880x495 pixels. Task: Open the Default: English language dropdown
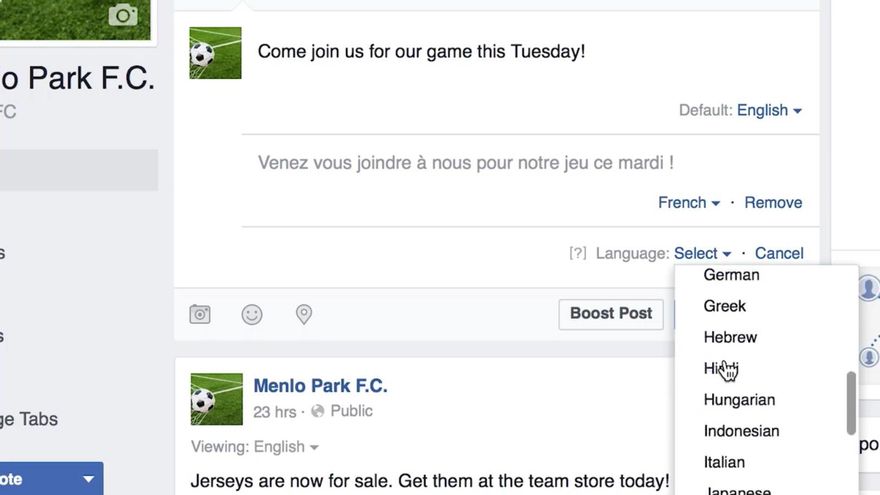[x=769, y=111]
